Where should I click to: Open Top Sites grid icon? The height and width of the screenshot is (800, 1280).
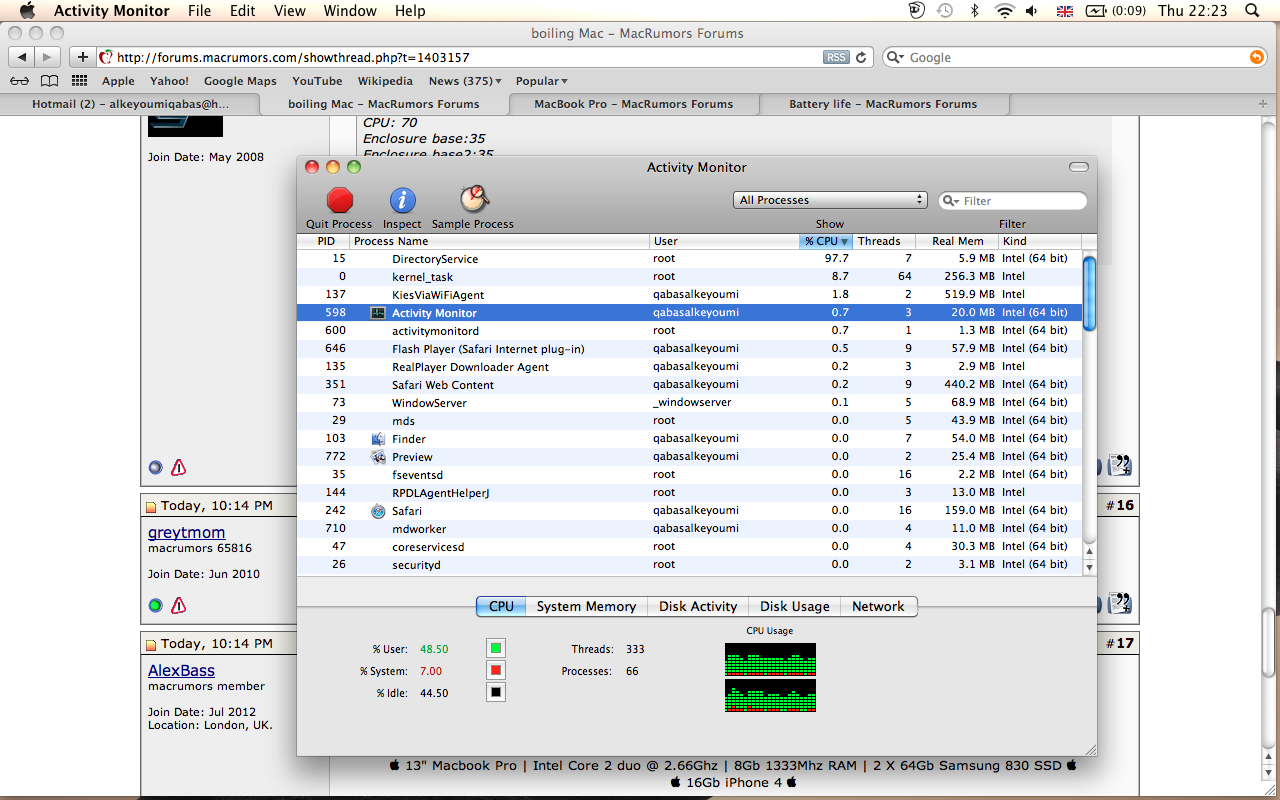pos(79,81)
